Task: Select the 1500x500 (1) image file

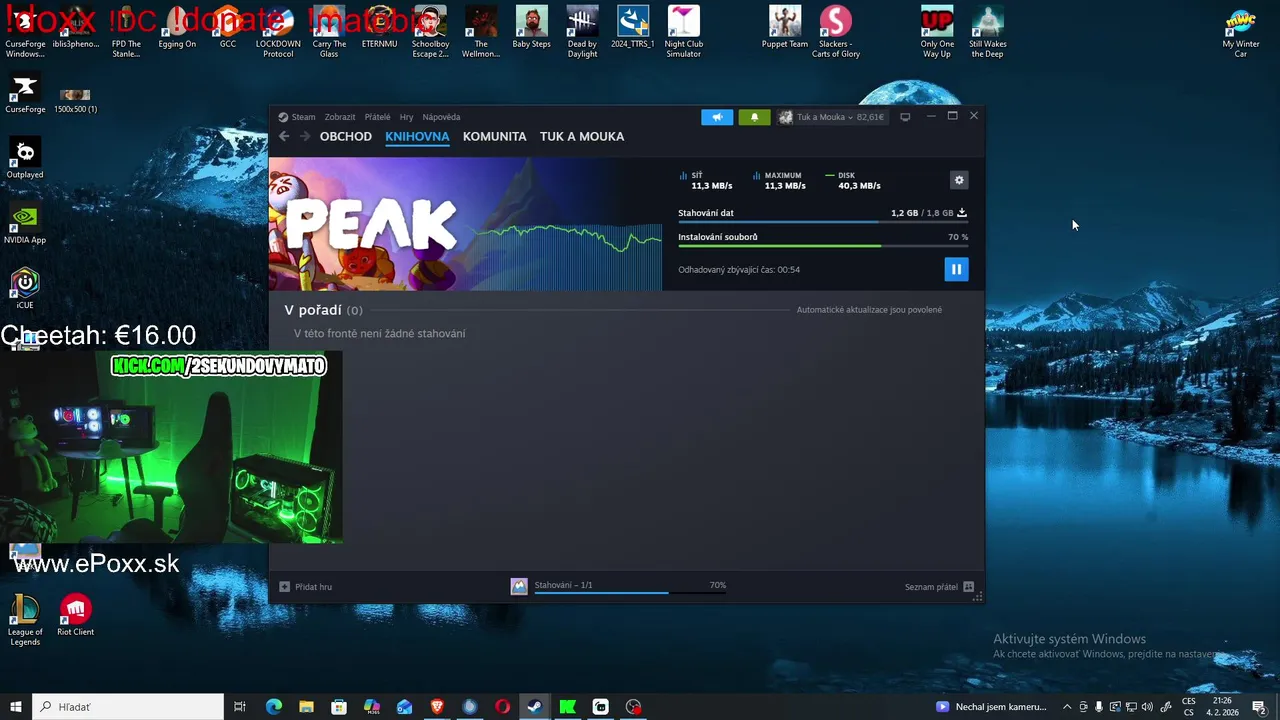Action: click(x=76, y=99)
